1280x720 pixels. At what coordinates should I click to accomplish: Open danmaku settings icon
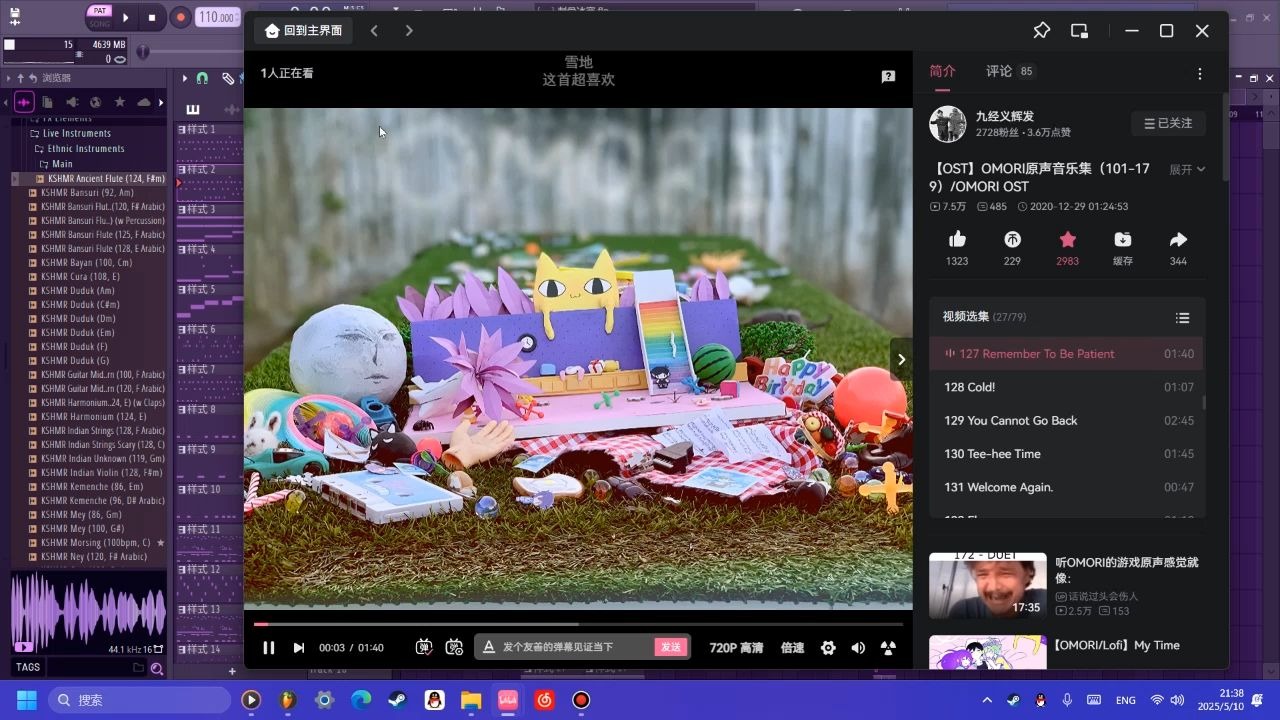[454, 647]
